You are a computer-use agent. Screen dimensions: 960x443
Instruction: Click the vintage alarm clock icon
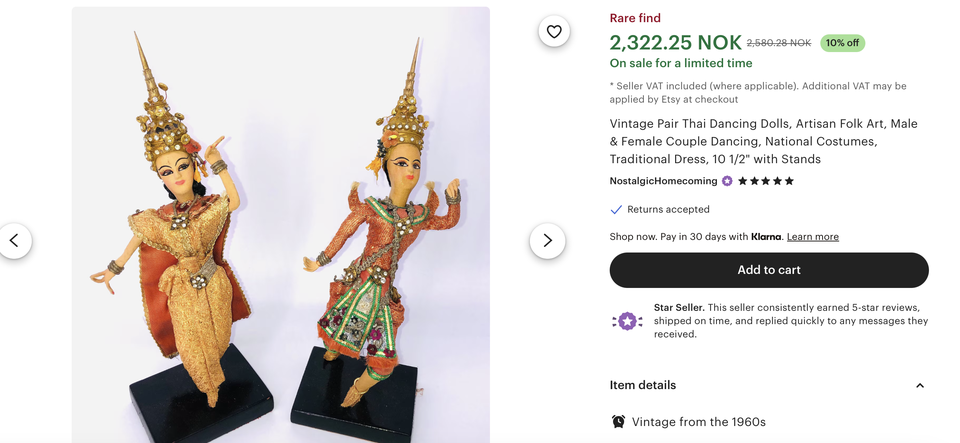tap(618, 421)
